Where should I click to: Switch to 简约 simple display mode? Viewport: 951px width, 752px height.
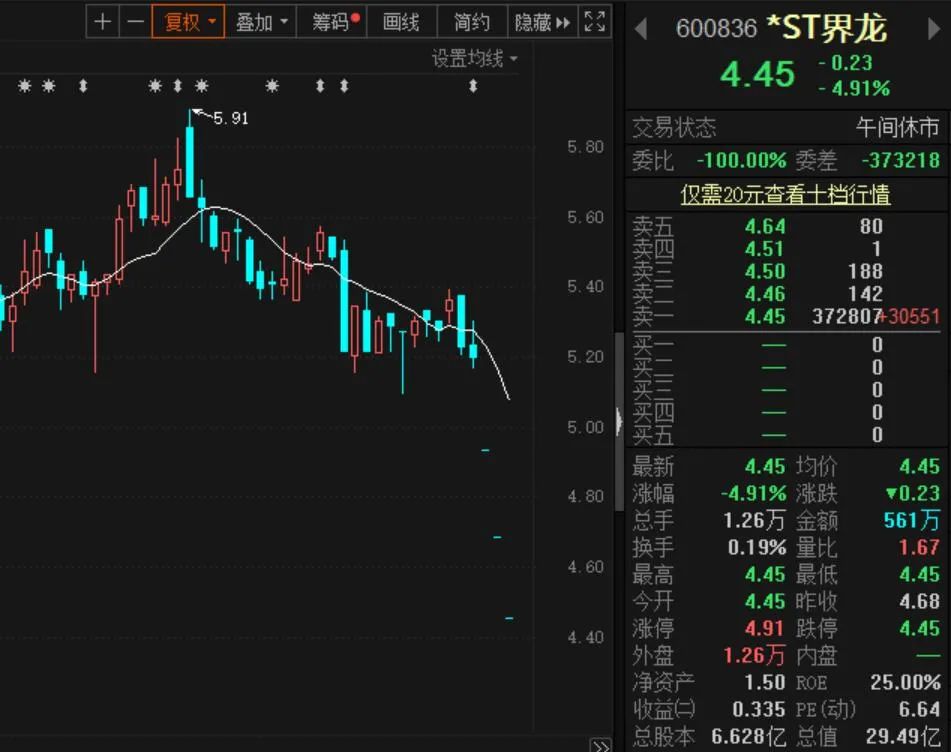(470, 21)
